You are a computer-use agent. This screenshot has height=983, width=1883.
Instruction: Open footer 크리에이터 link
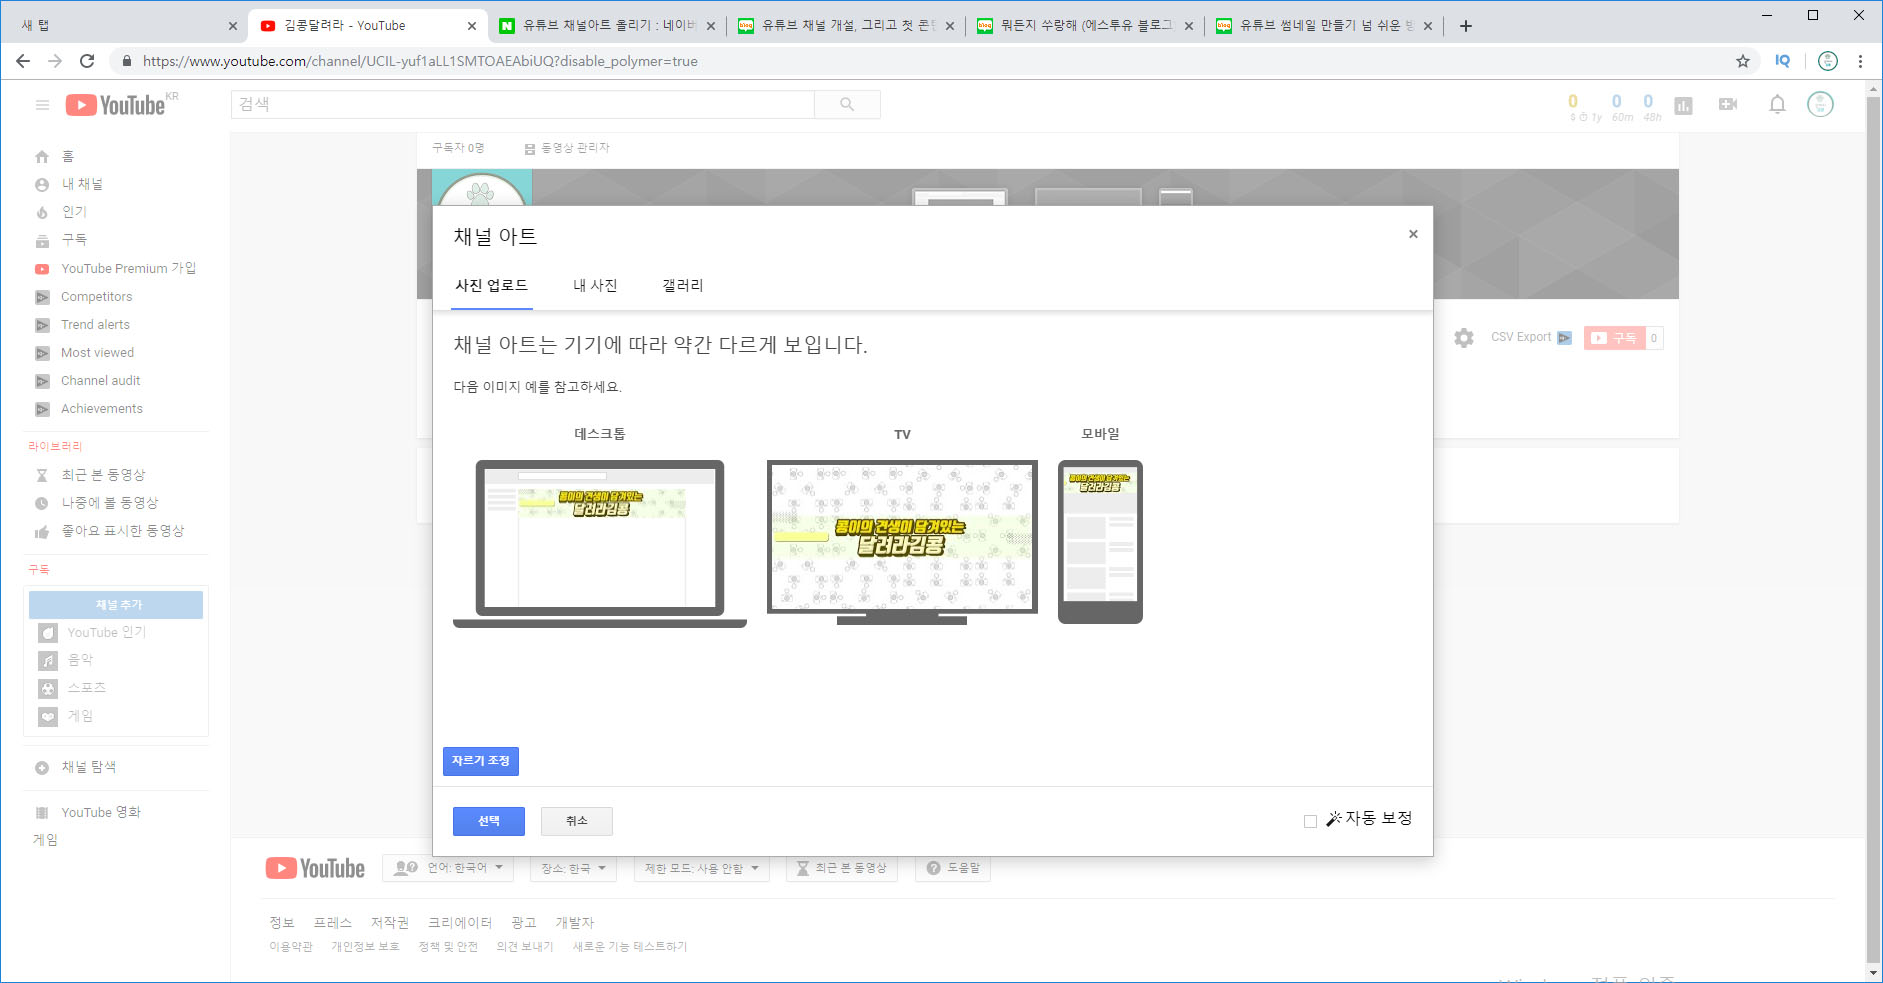click(x=460, y=922)
